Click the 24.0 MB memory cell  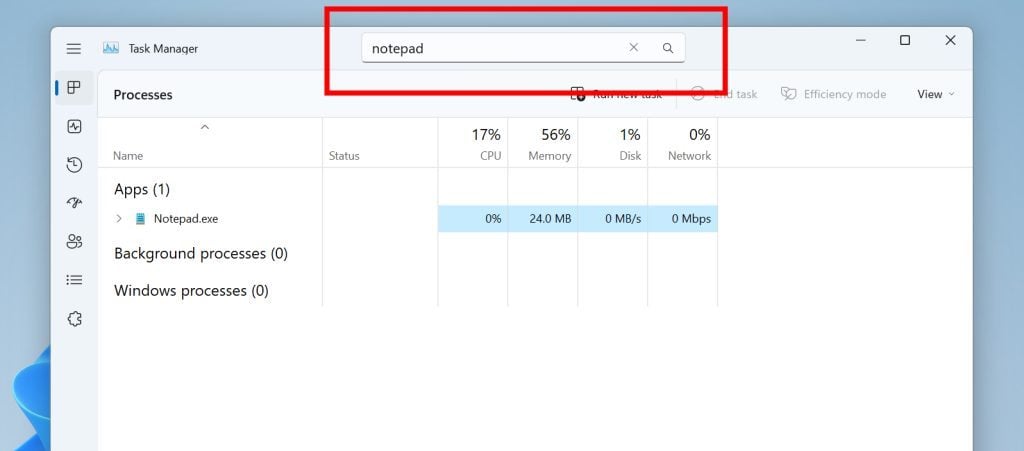point(543,219)
